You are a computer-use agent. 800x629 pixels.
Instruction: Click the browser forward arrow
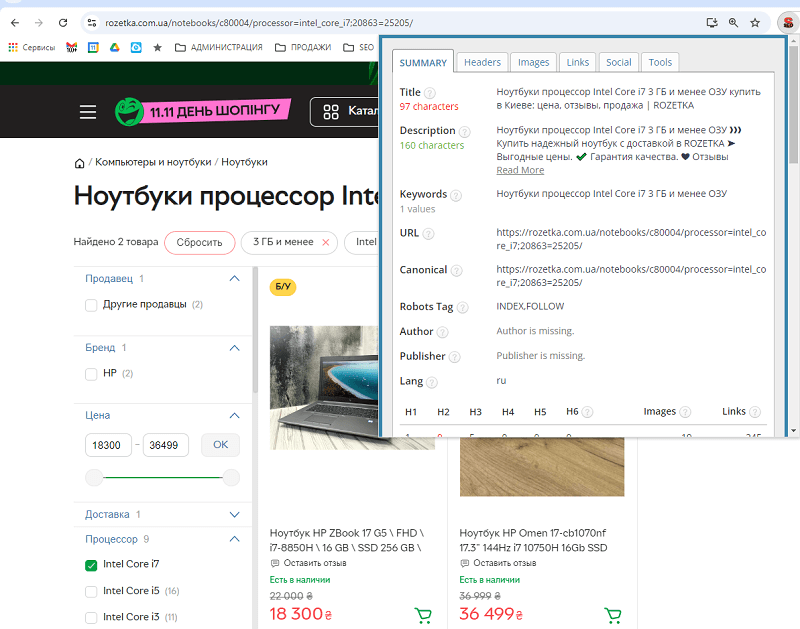pos(39,22)
